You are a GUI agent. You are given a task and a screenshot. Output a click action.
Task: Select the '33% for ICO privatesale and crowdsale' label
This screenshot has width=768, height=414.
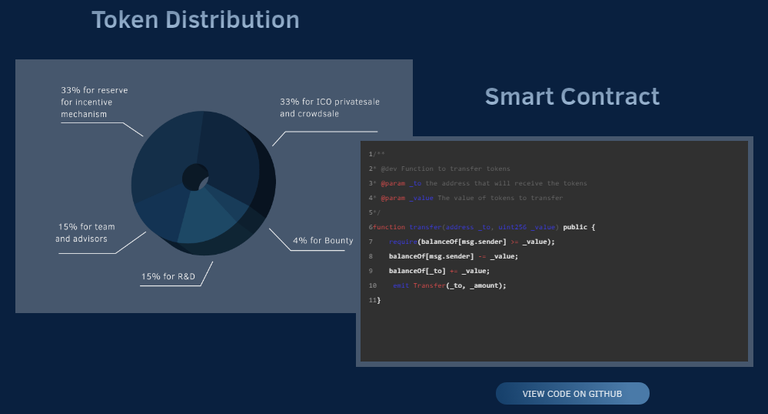click(330, 107)
